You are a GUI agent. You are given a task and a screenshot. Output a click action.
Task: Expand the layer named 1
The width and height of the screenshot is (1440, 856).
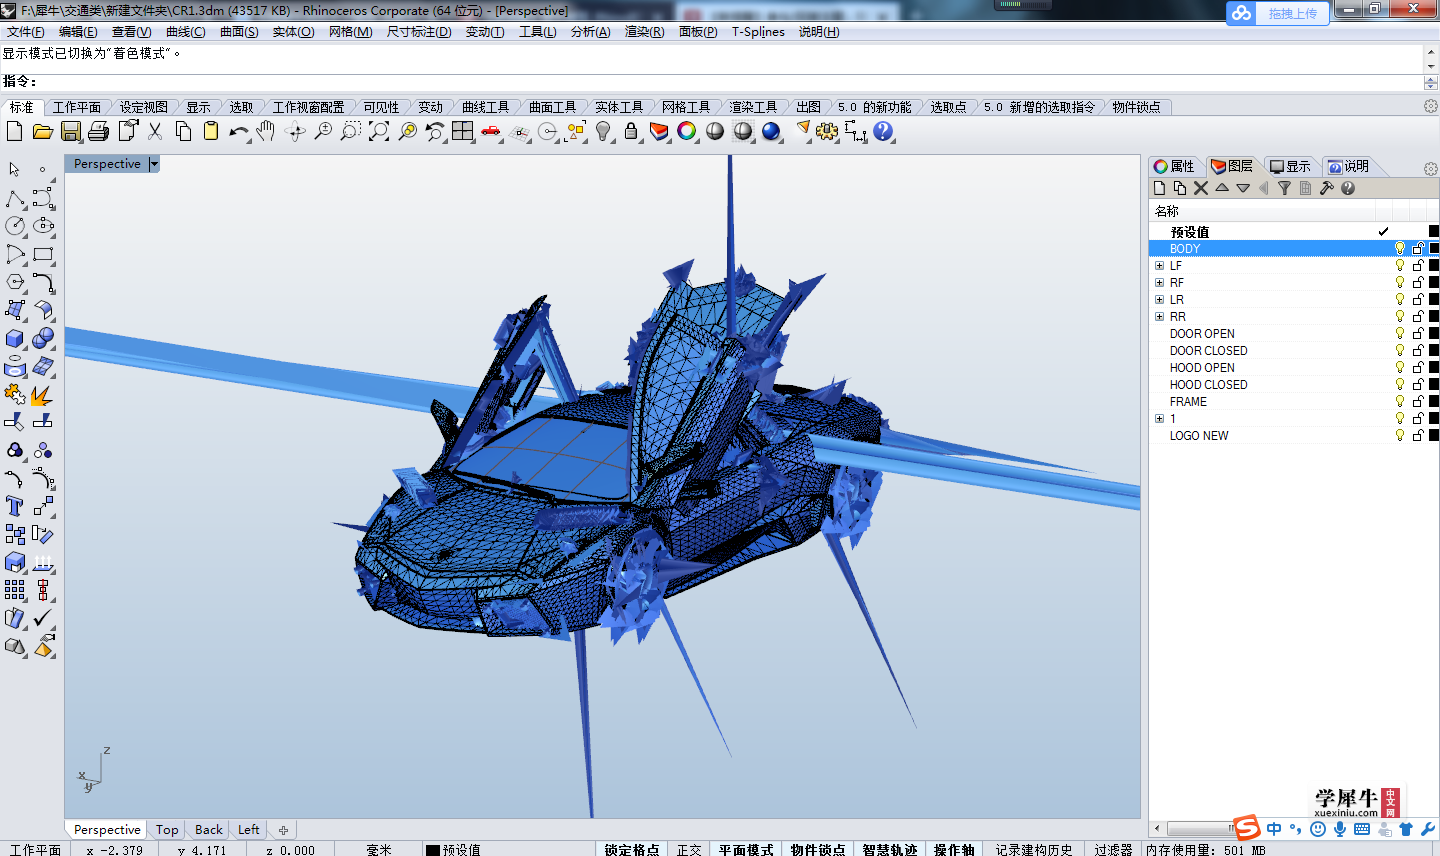pos(1159,419)
